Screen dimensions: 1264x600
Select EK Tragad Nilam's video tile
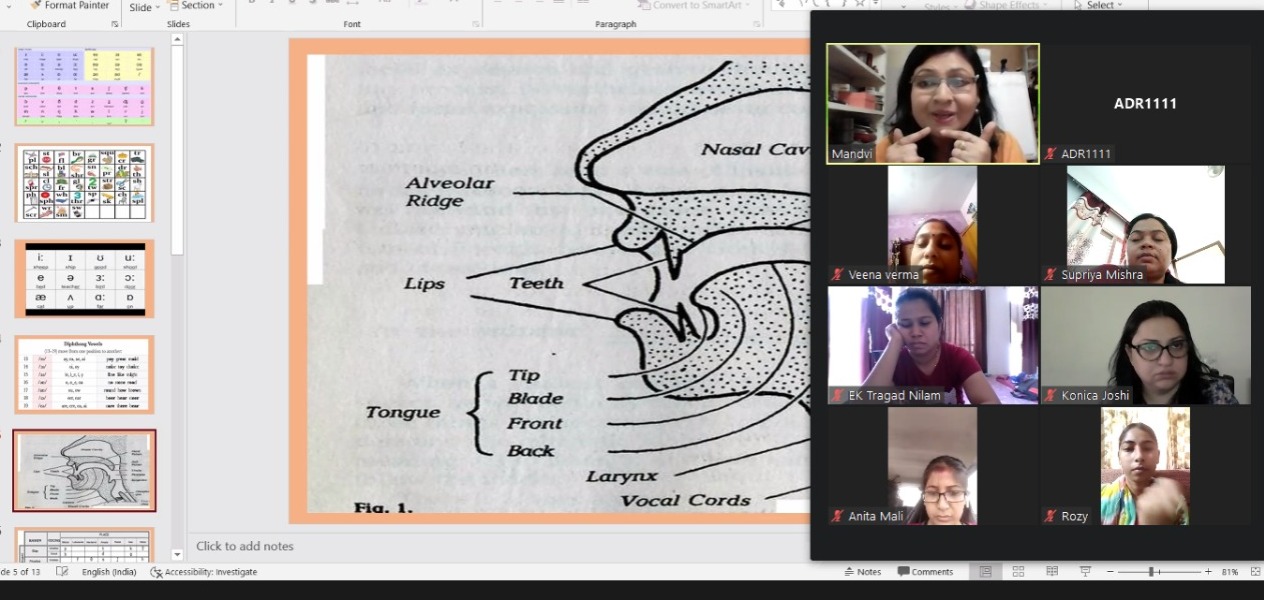[933, 346]
